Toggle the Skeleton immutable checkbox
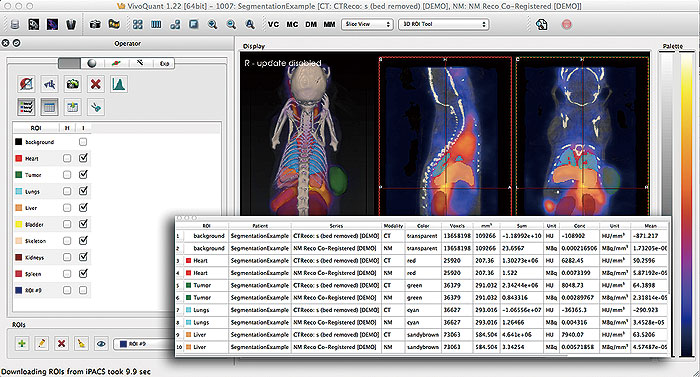 click(83, 240)
